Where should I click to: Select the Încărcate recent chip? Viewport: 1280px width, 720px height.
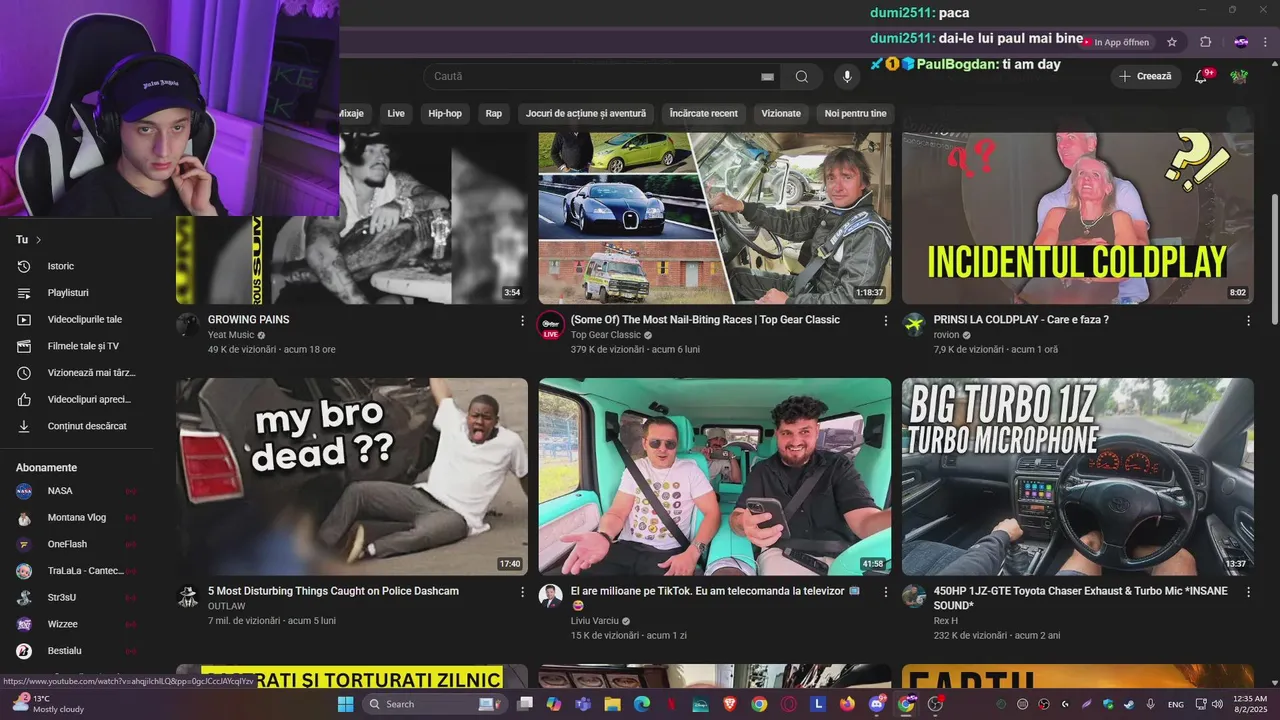[704, 113]
